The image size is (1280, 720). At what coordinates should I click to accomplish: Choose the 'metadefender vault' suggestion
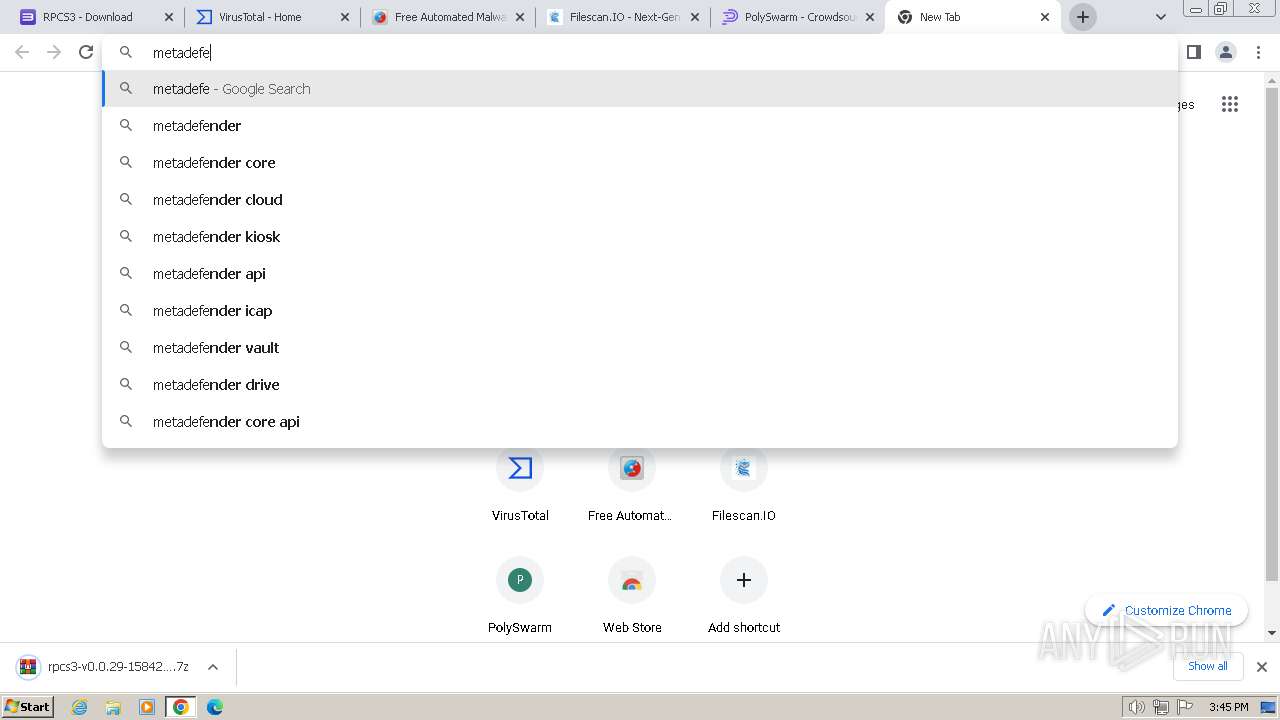[x=640, y=348]
